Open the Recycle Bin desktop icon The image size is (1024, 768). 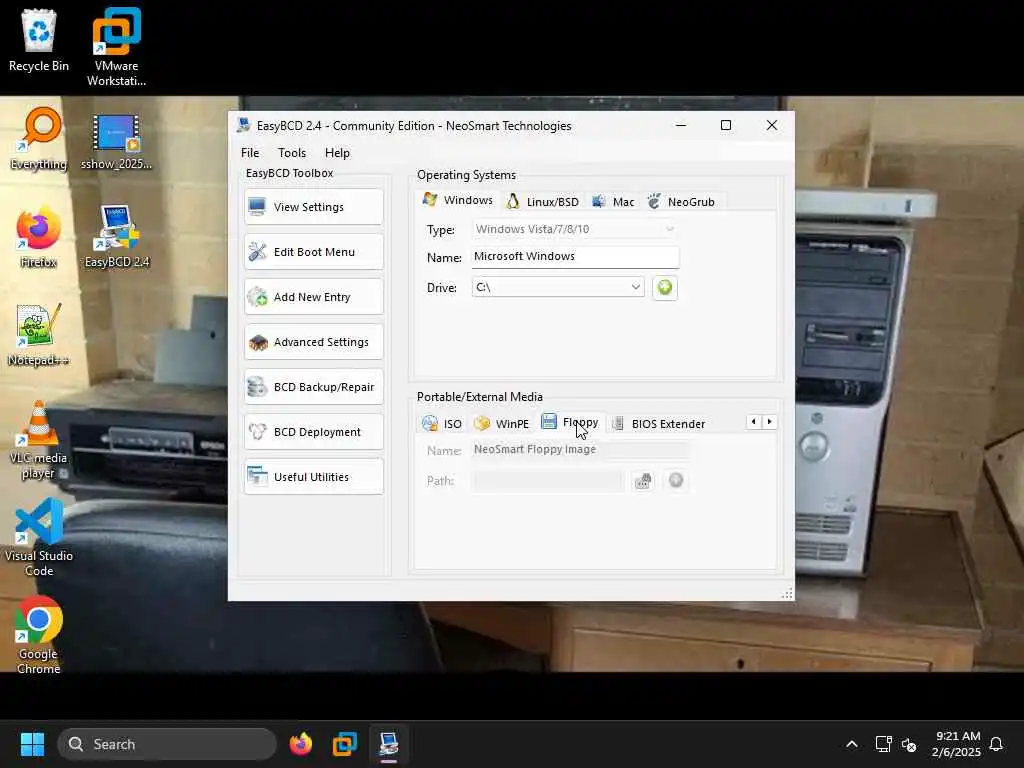39,40
